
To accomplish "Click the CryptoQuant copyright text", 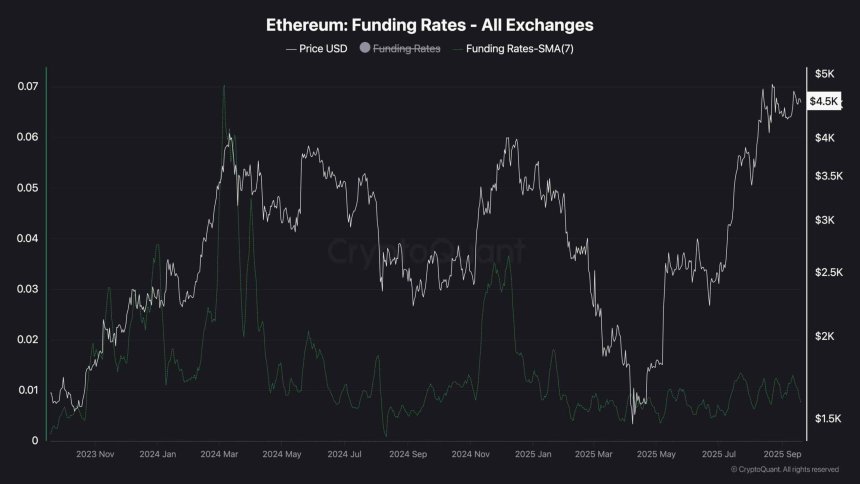I will 783,469.
